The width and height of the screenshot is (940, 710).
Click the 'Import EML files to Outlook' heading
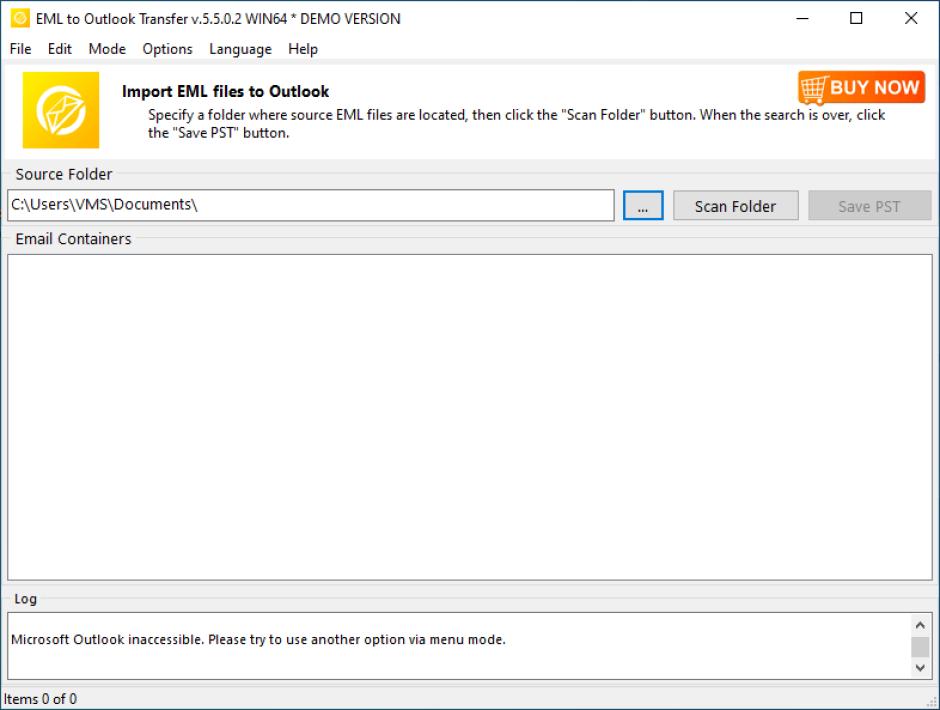pos(225,91)
